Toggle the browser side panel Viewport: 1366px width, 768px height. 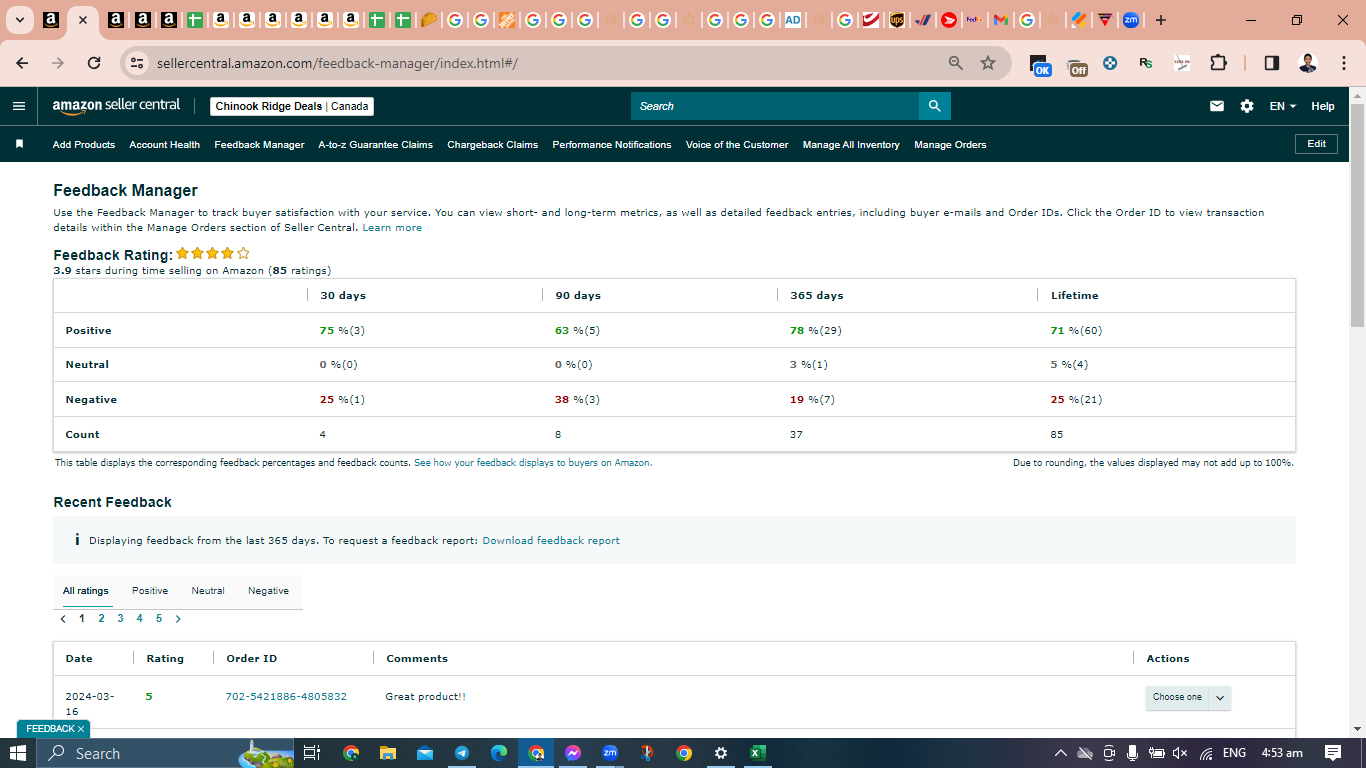[1272, 63]
